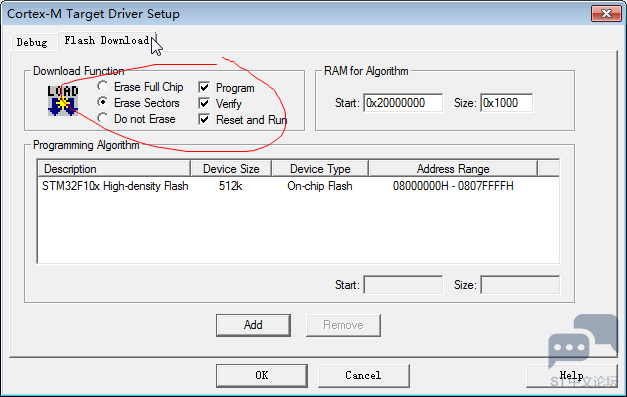
Task: Uncheck the Verify checkbox
Action: click(x=204, y=103)
